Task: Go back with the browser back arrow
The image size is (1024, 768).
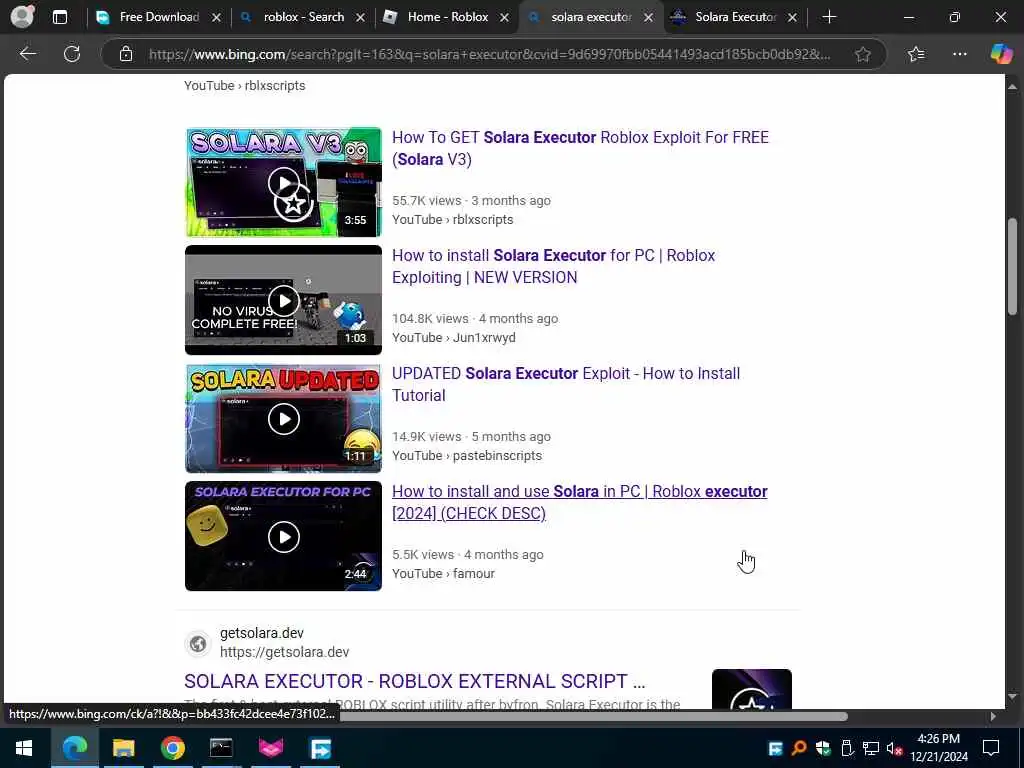Action: 27,54
